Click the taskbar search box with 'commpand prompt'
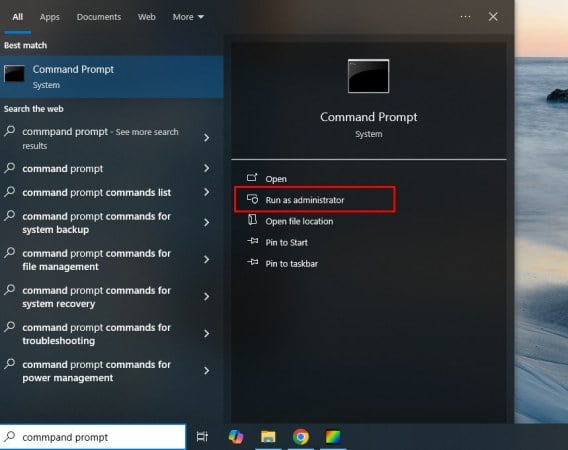This screenshot has width=568, height=450. (x=93, y=437)
